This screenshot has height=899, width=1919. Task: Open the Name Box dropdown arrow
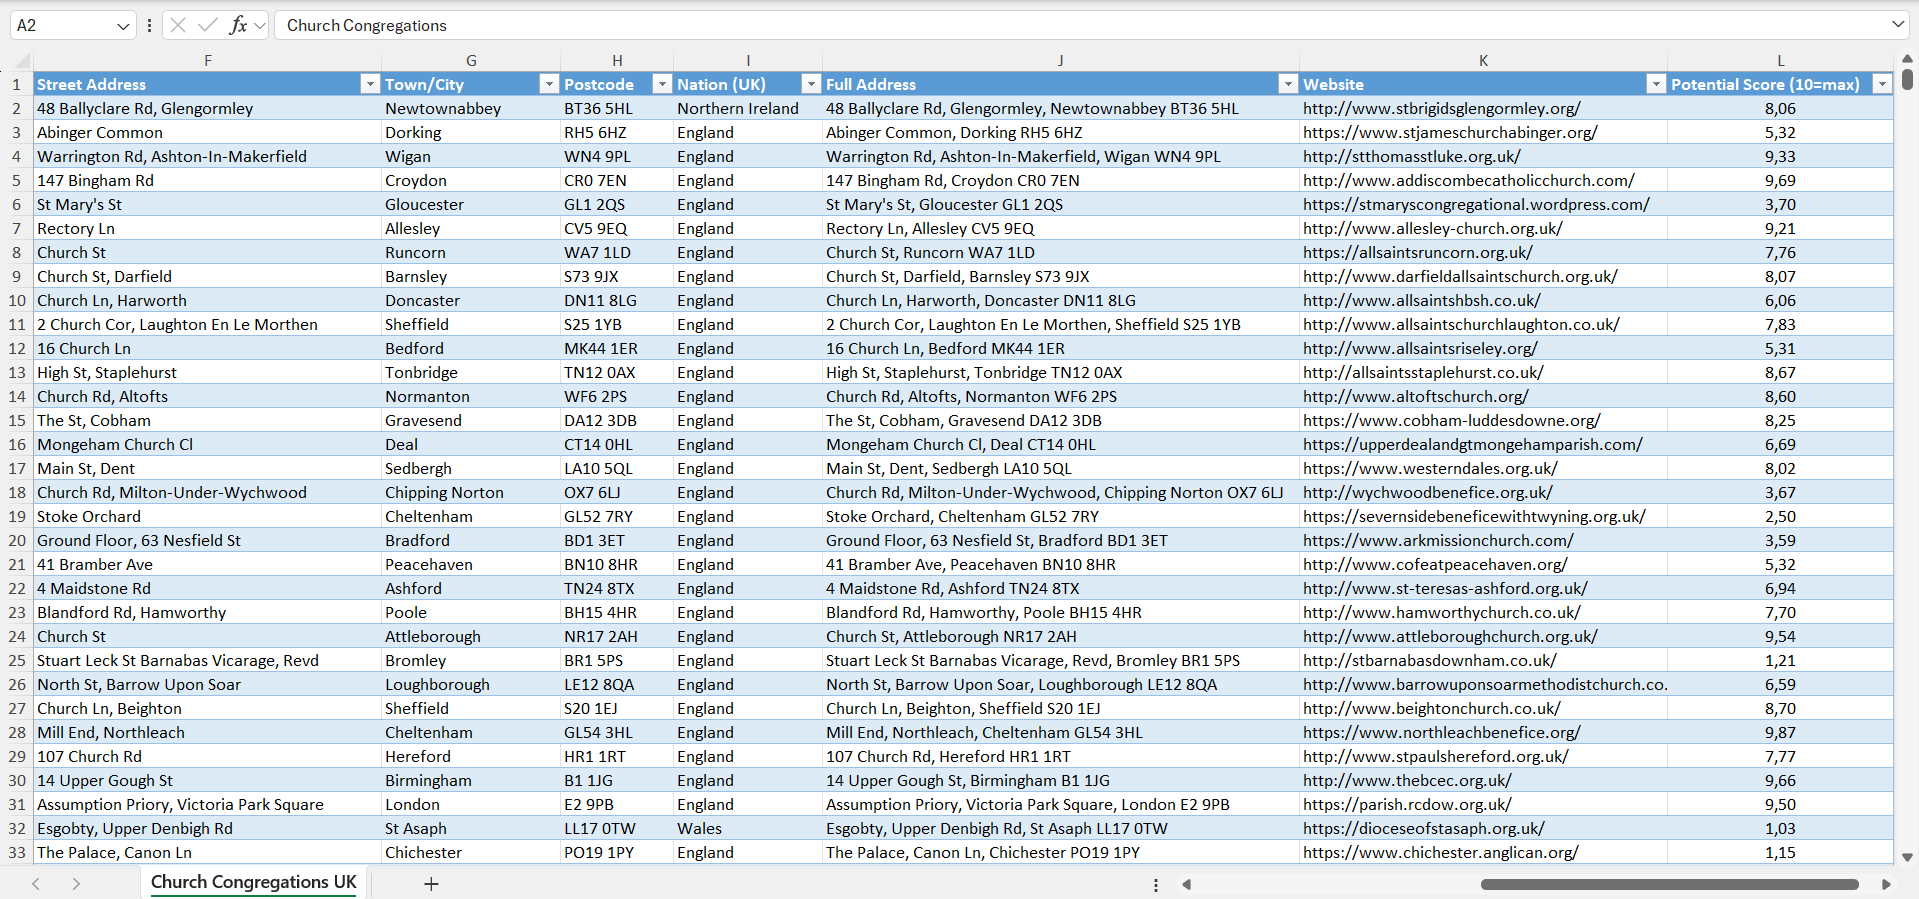tap(123, 26)
